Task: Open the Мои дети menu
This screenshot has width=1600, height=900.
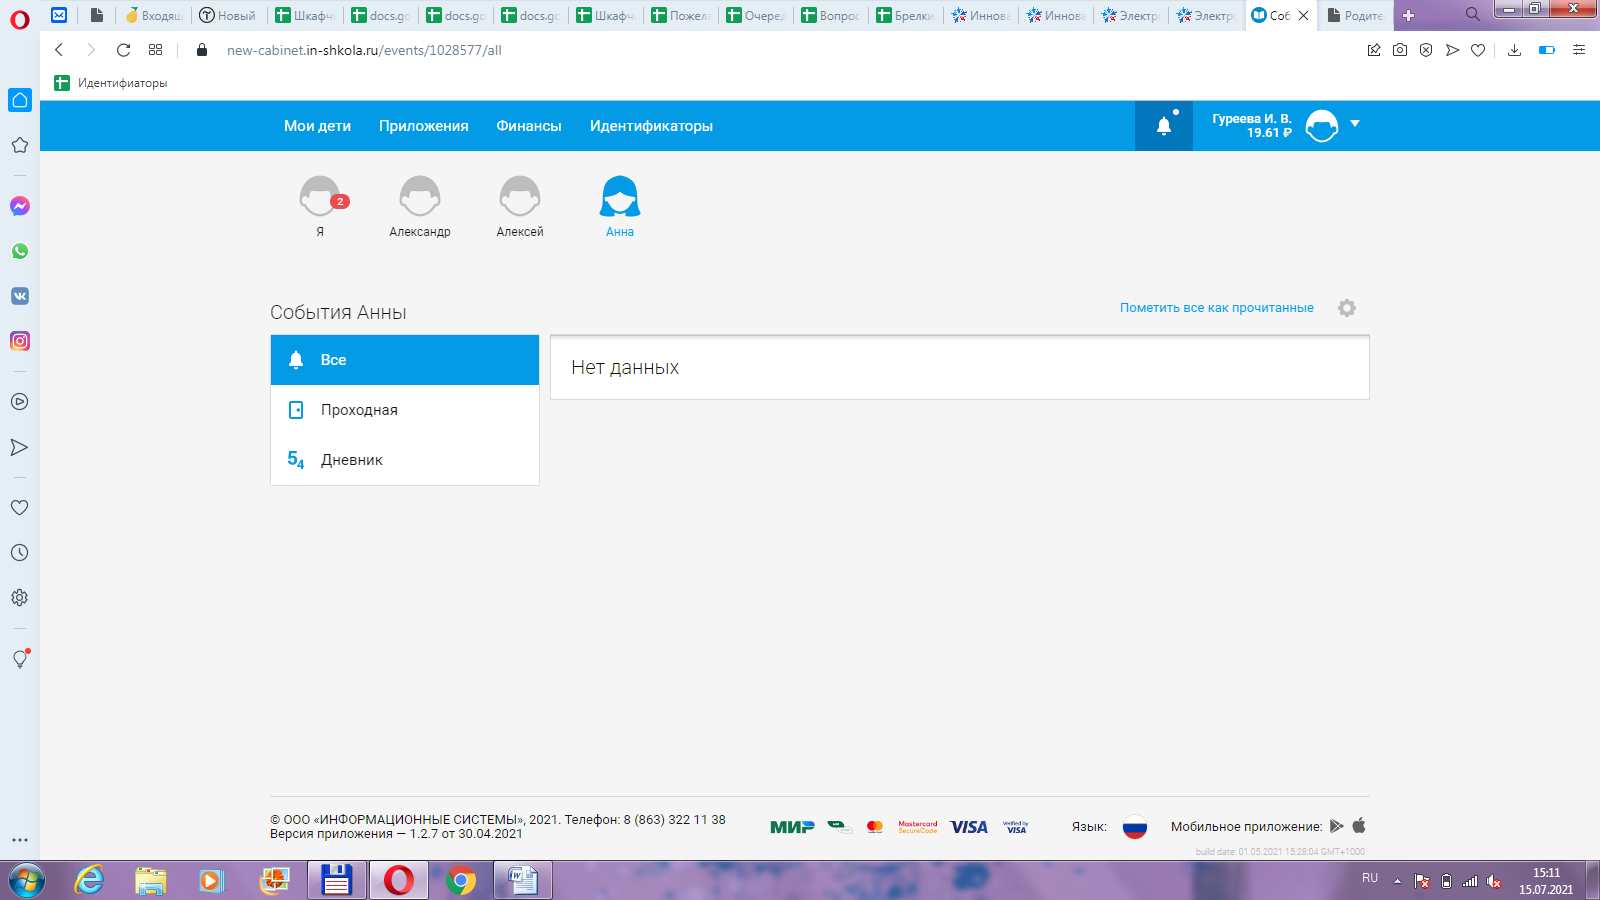Action: (317, 126)
